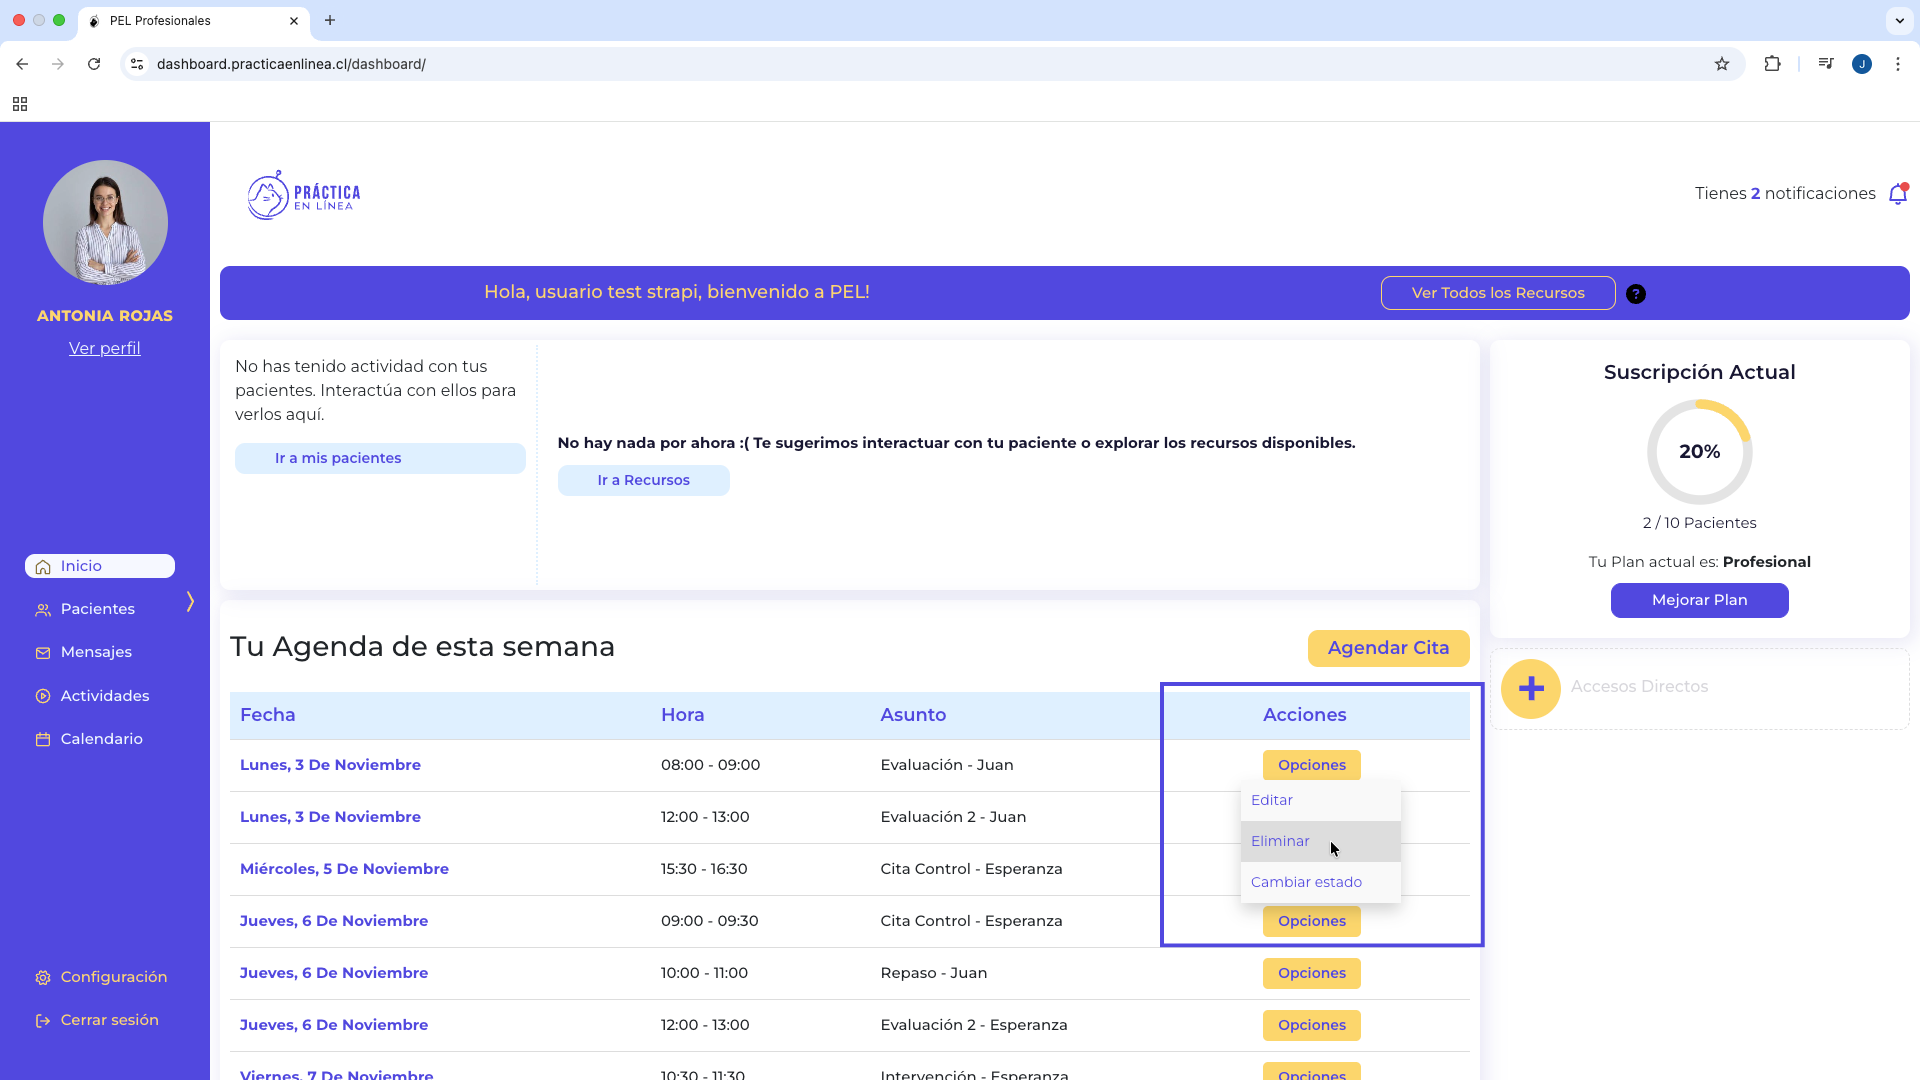Open Opciones dropdown for Evaluación 2 - Esperanza
1920x1080 pixels.
1311,1025
